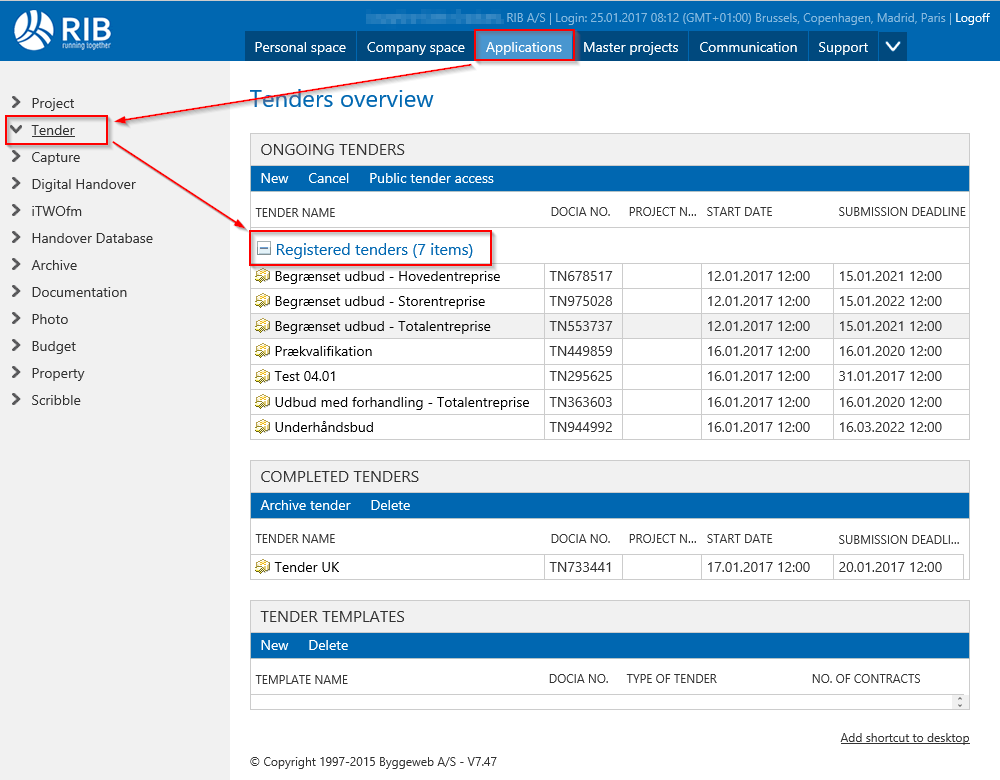The width and height of the screenshot is (1000, 780).
Task: Click tender icon beside Tender UK
Action: (263, 567)
